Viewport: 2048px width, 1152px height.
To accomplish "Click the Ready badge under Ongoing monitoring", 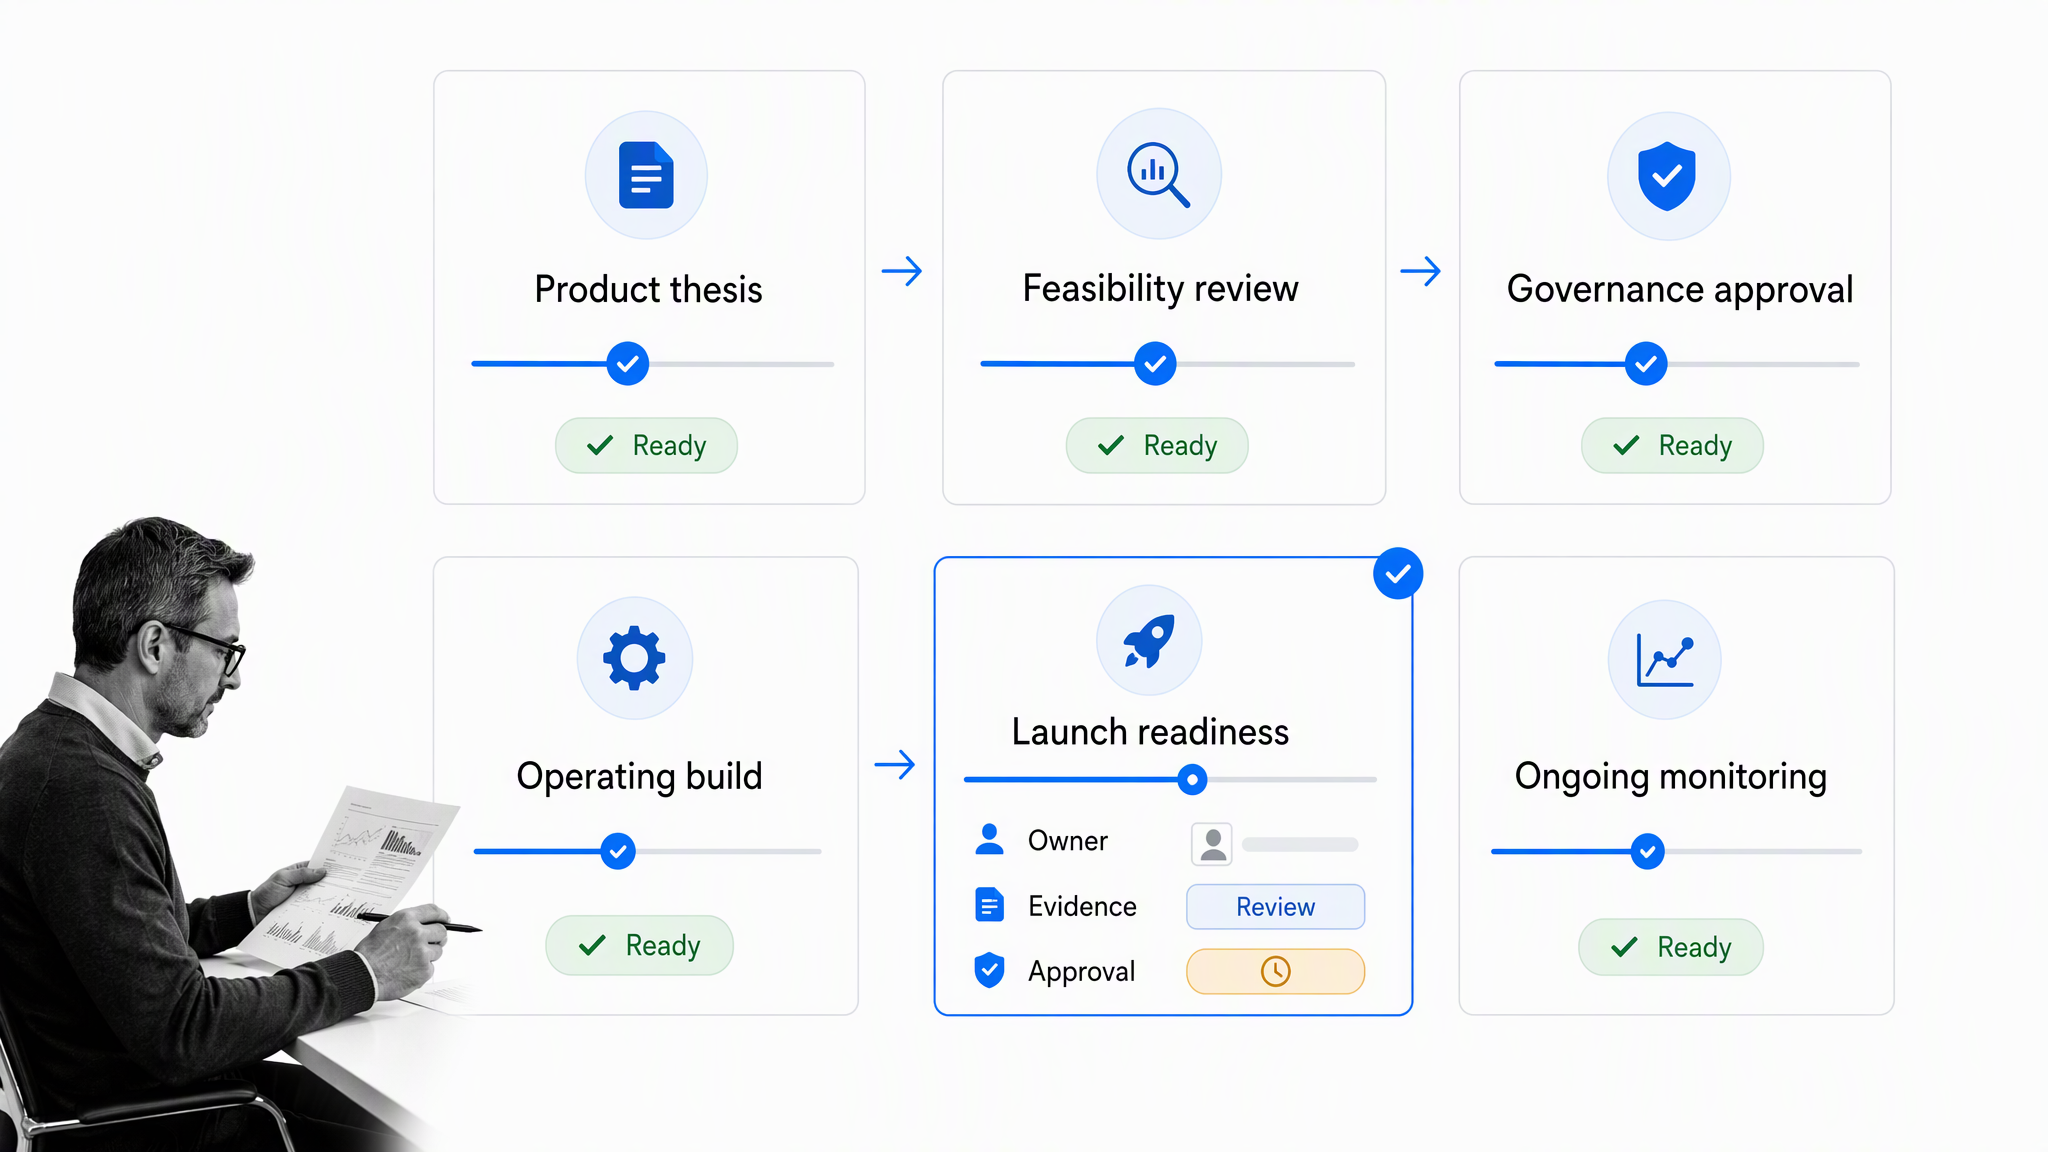I will coord(1671,947).
